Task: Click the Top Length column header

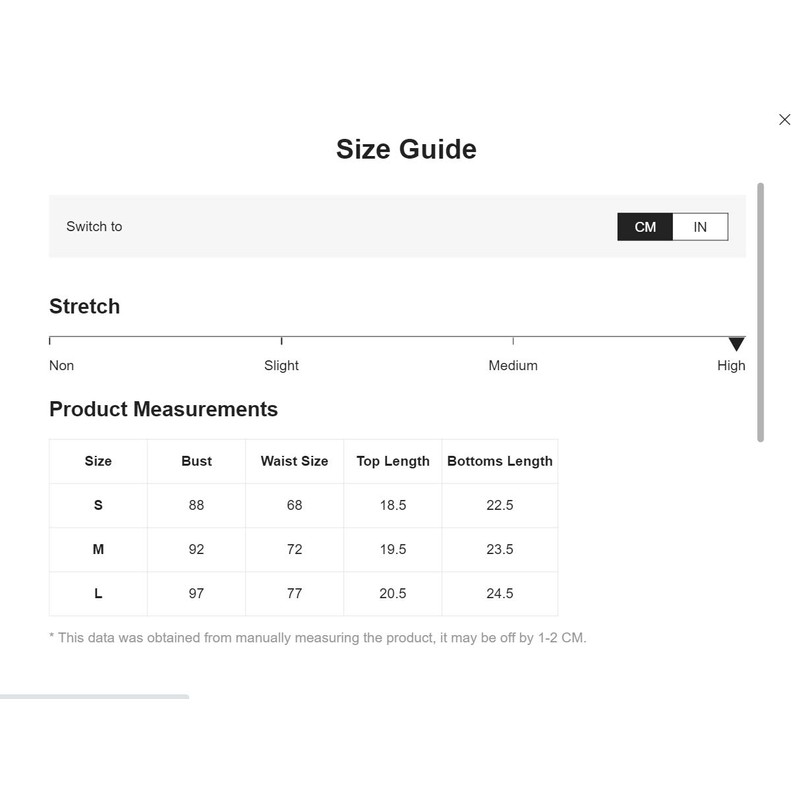Action: (x=393, y=461)
